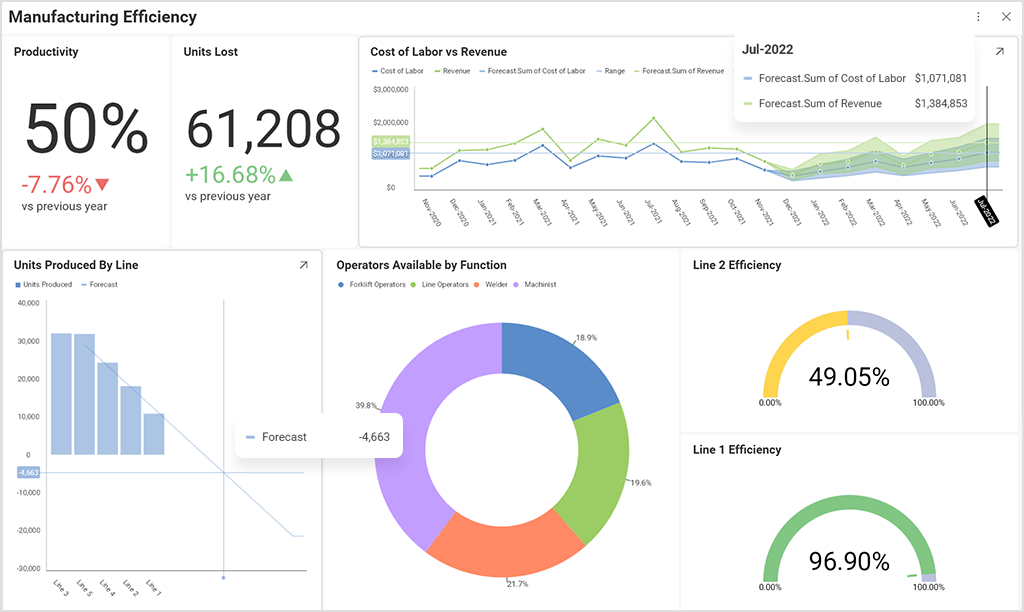Click the Forecast.Sum of Cost of Labor legend marker
Image resolution: width=1024 pixels, height=612 pixels.
tap(482, 71)
